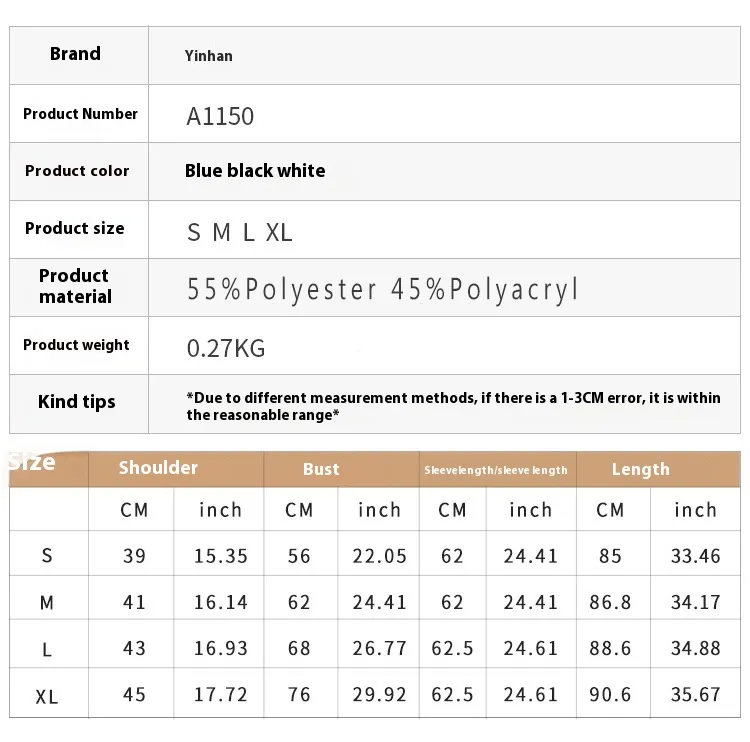The width and height of the screenshot is (750, 742).
Task: Click the Brand label cell
Action: (x=76, y=54)
